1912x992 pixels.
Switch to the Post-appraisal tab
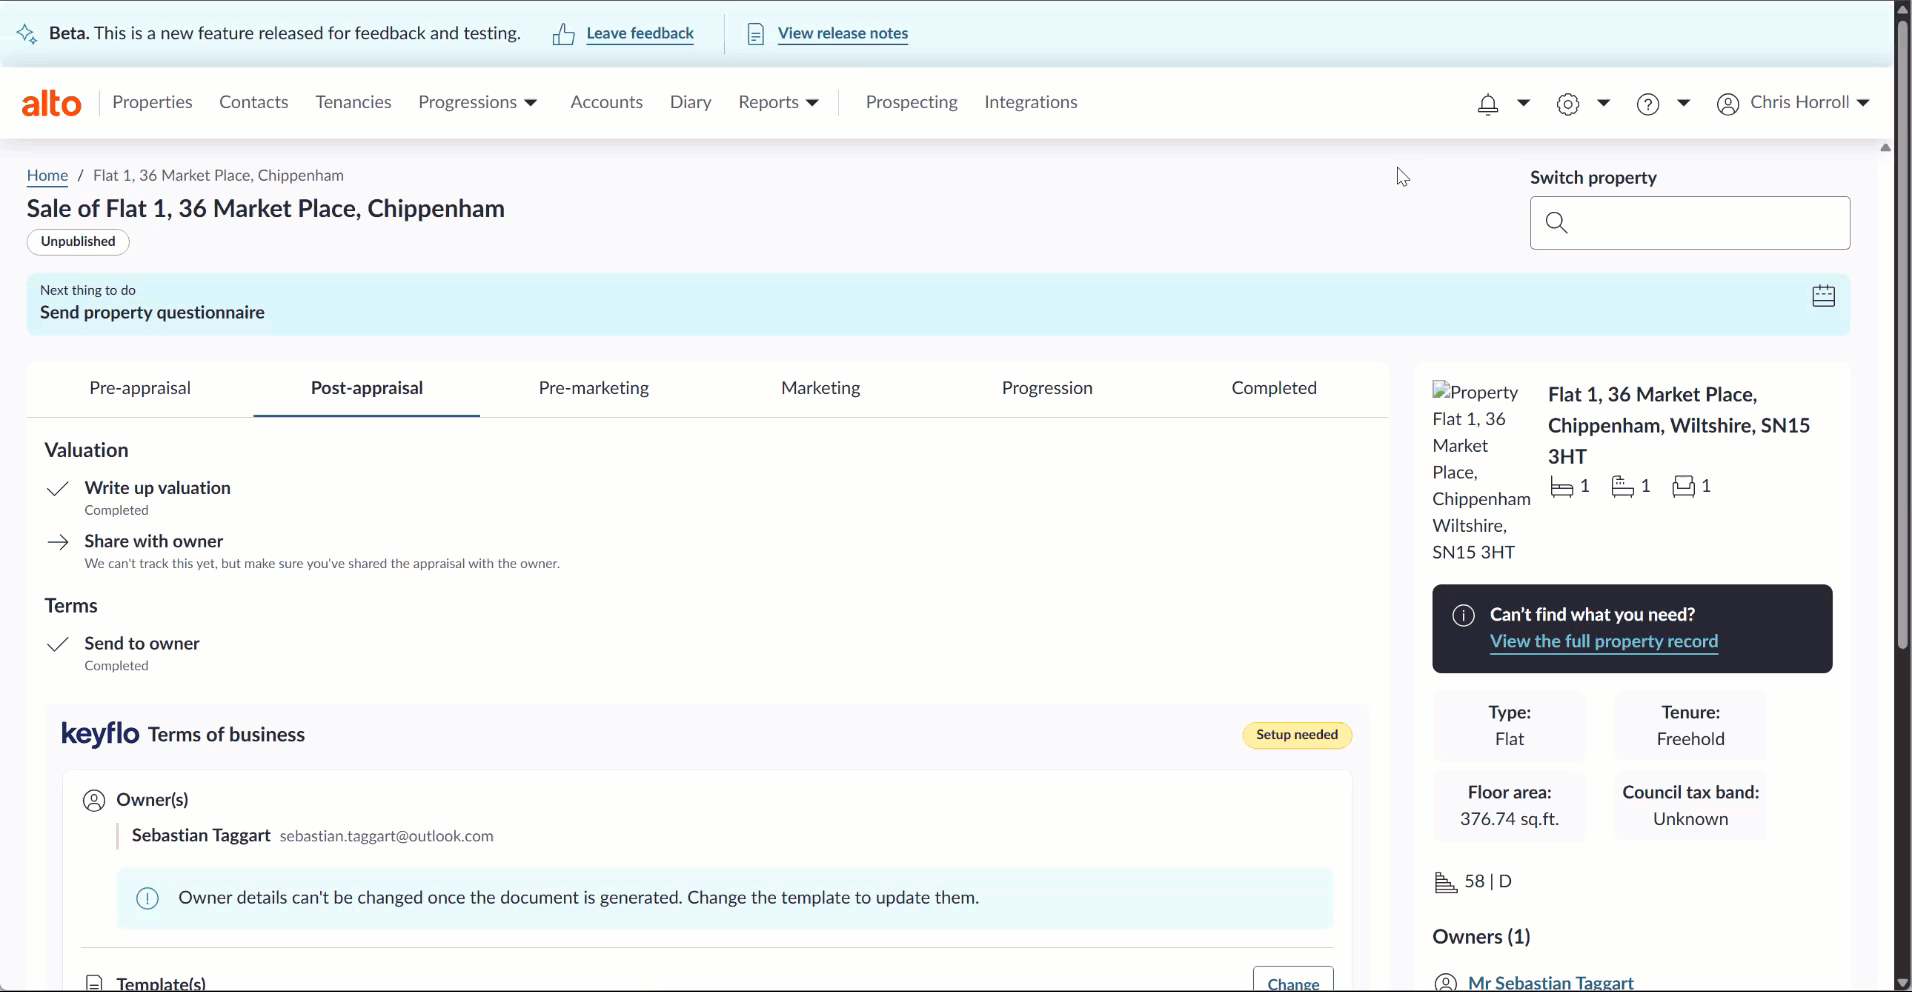click(367, 388)
